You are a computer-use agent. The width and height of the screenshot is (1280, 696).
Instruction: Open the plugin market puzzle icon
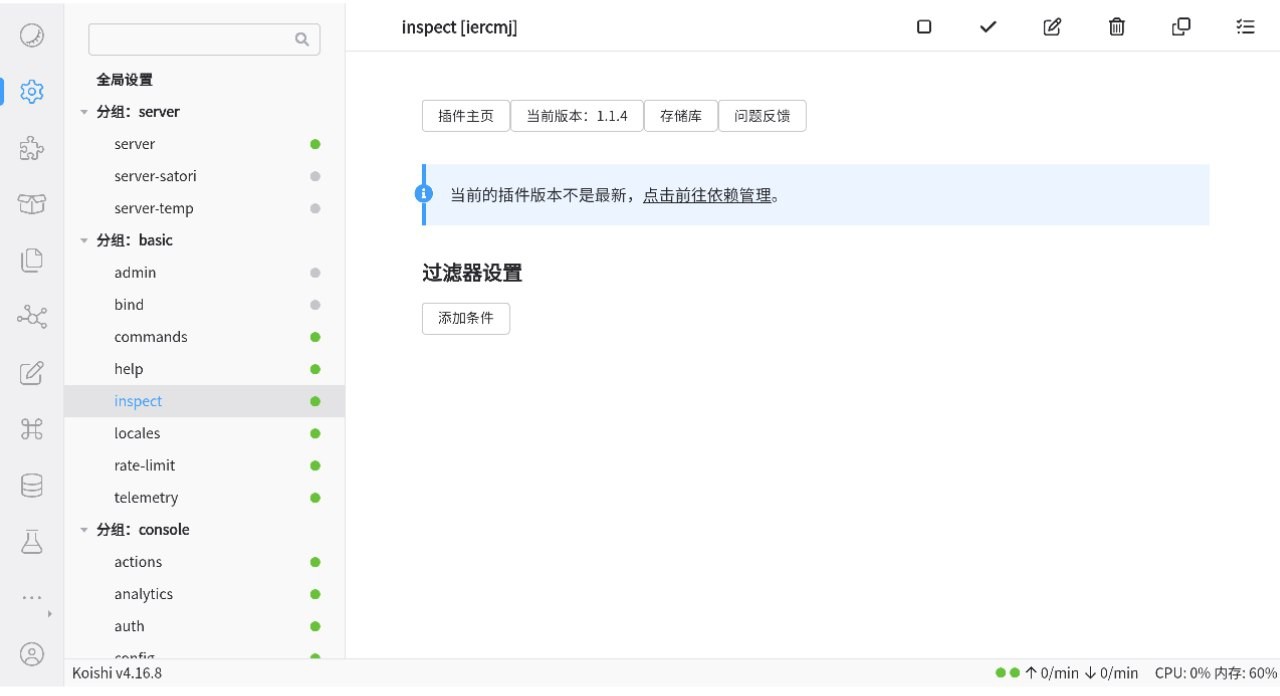pyautogui.click(x=32, y=148)
